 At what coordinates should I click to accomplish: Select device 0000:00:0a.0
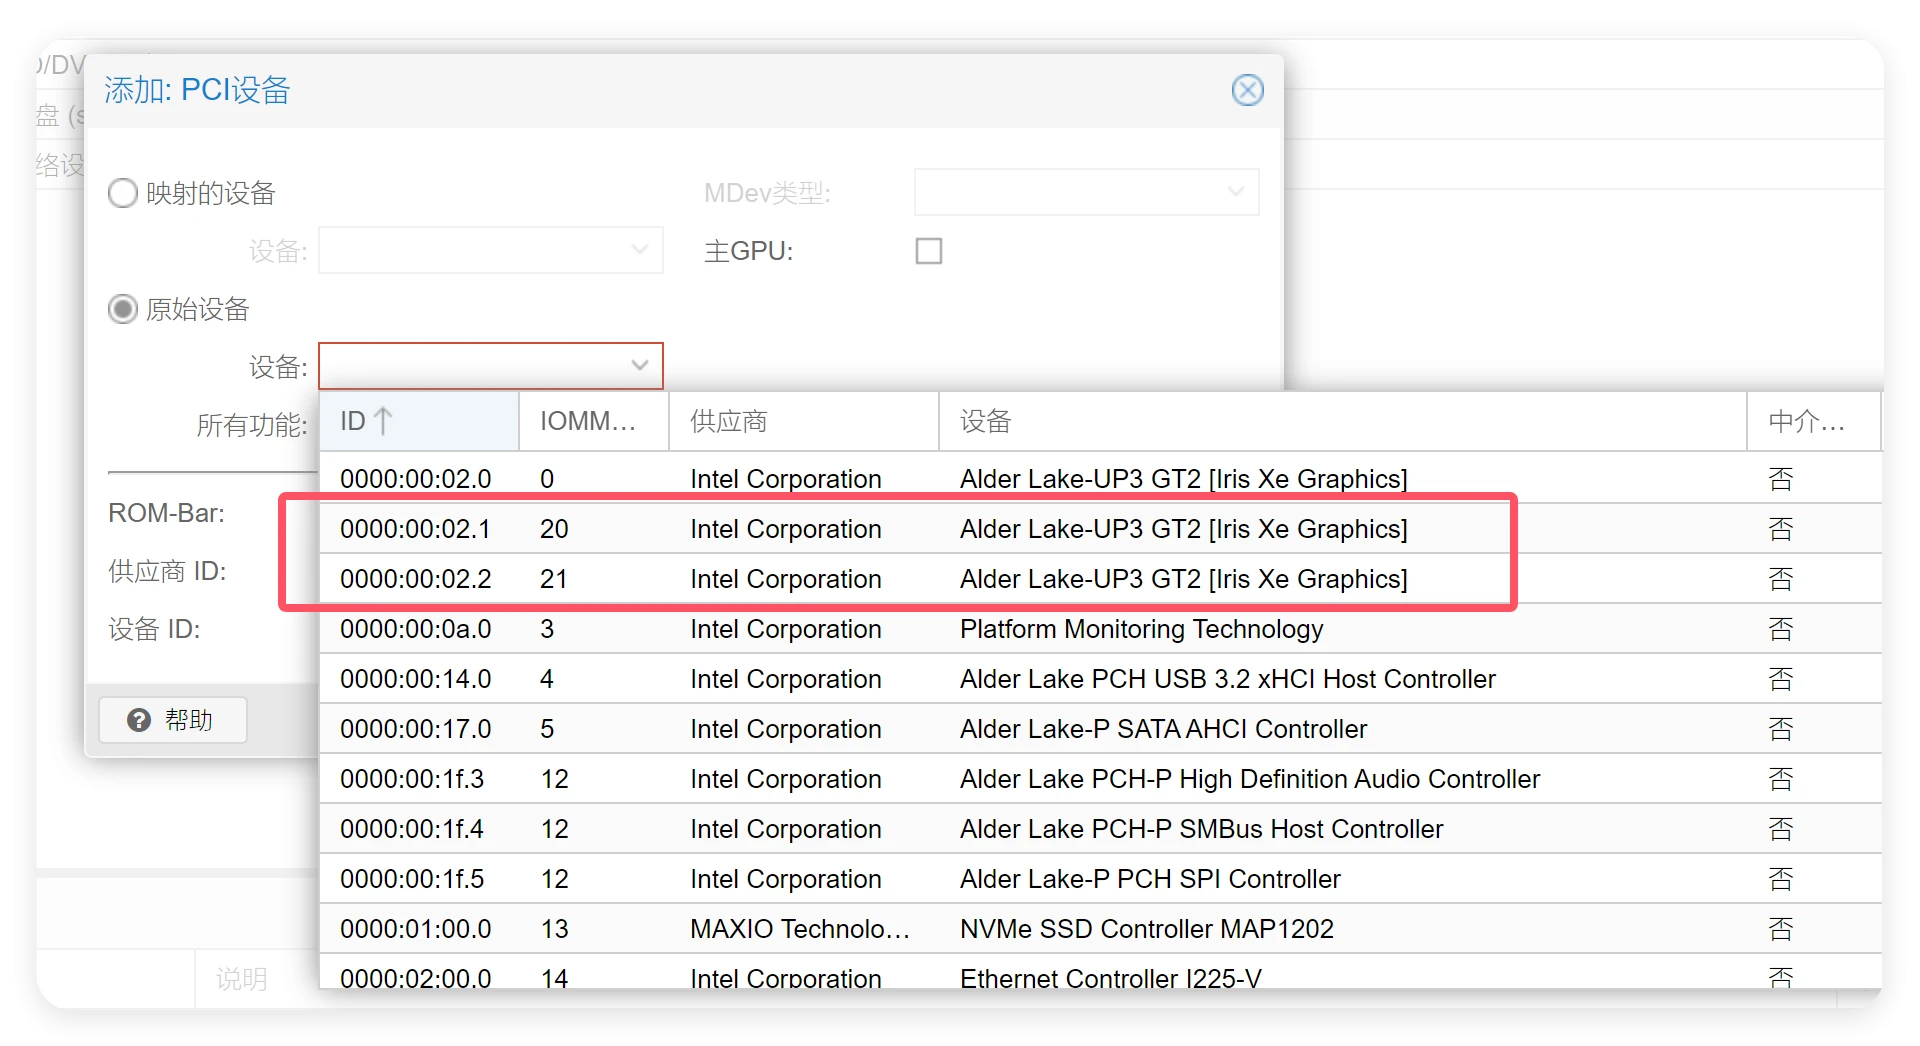[1100, 629]
